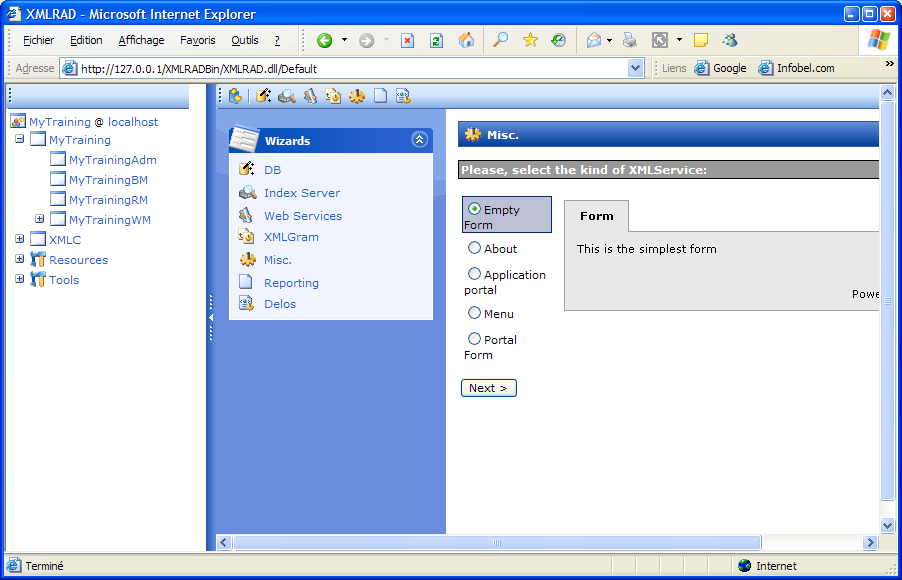Open the address bar dropdown
Viewport: 902px width, 580px height.
coord(636,69)
